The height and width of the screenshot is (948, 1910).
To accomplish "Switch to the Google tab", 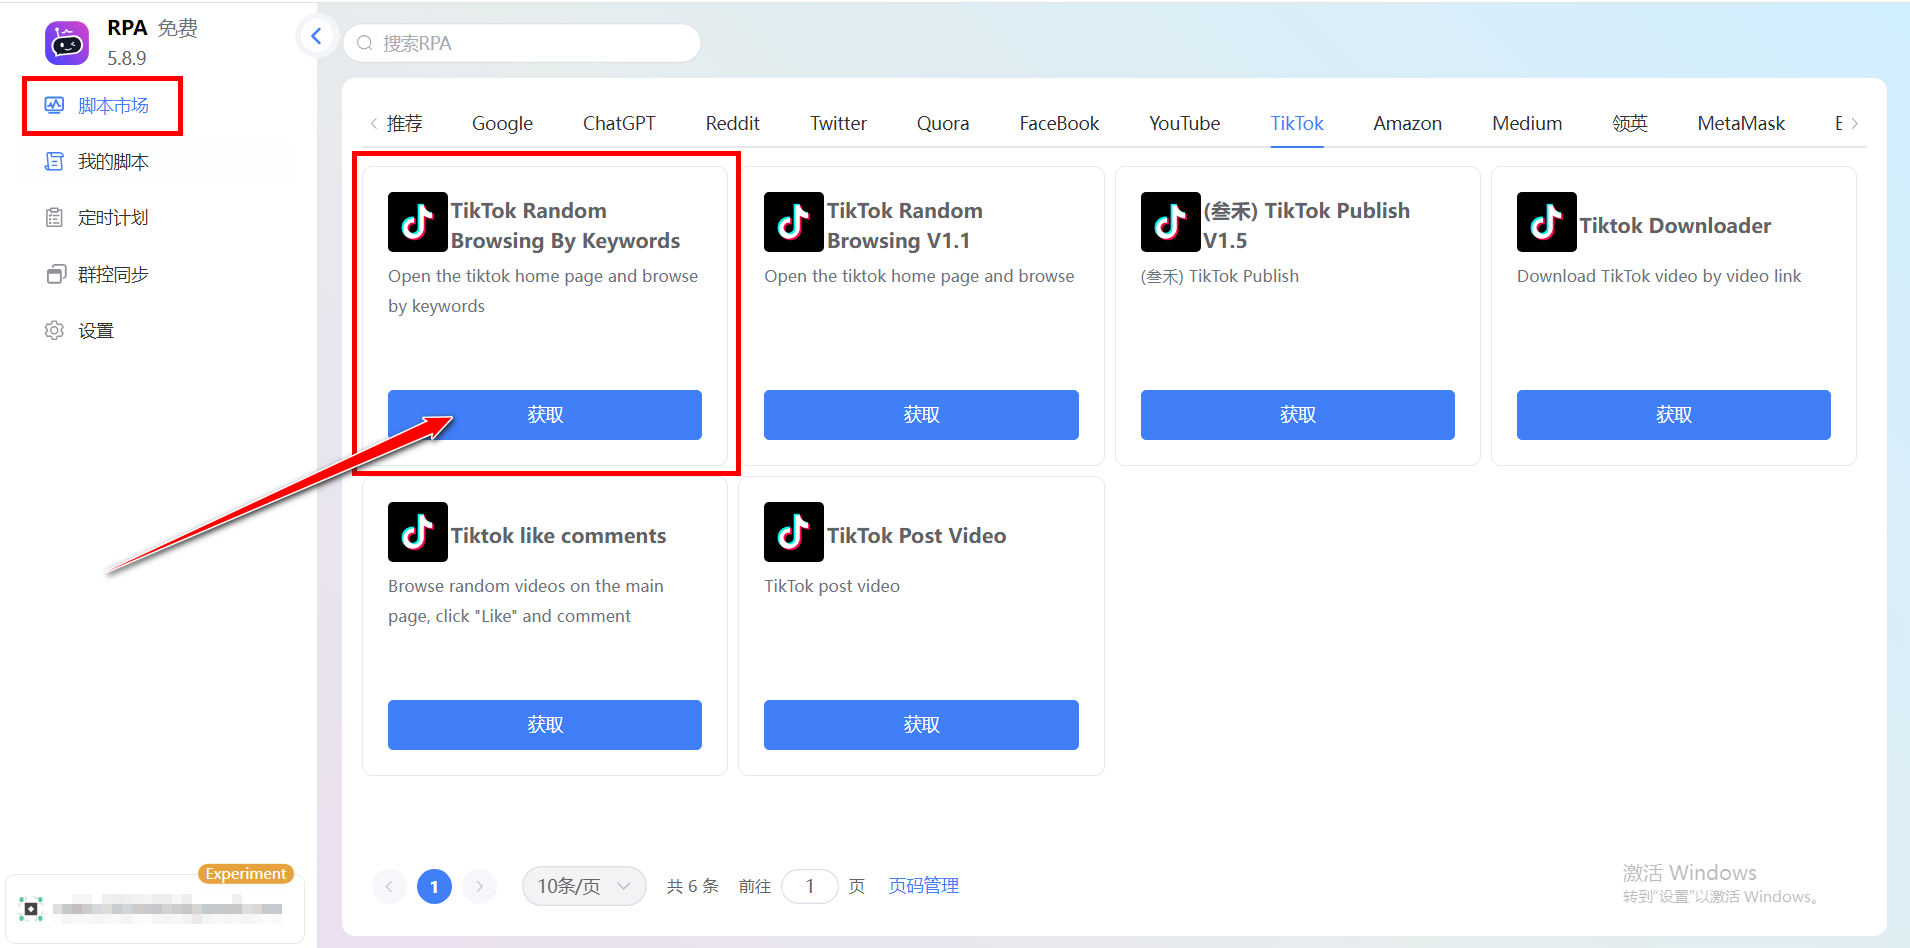I will click(x=502, y=123).
